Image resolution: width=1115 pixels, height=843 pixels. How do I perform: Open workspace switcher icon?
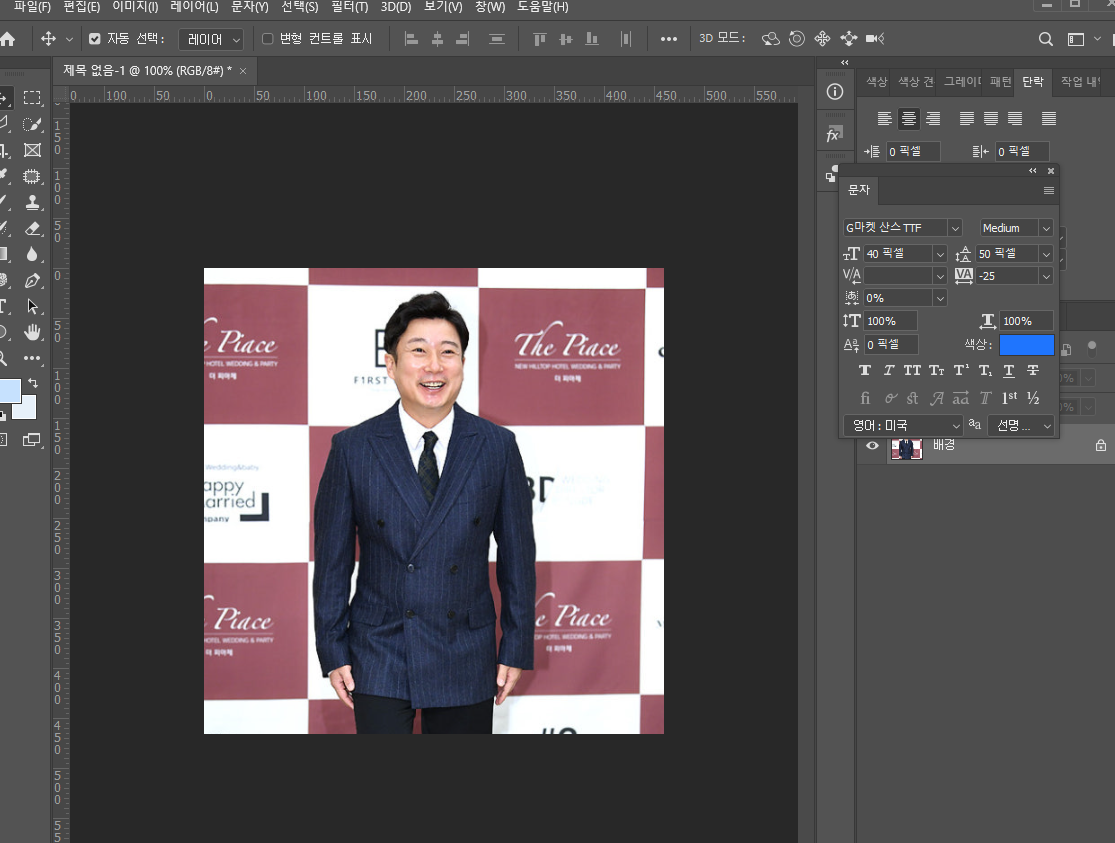(x=1076, y=39)
